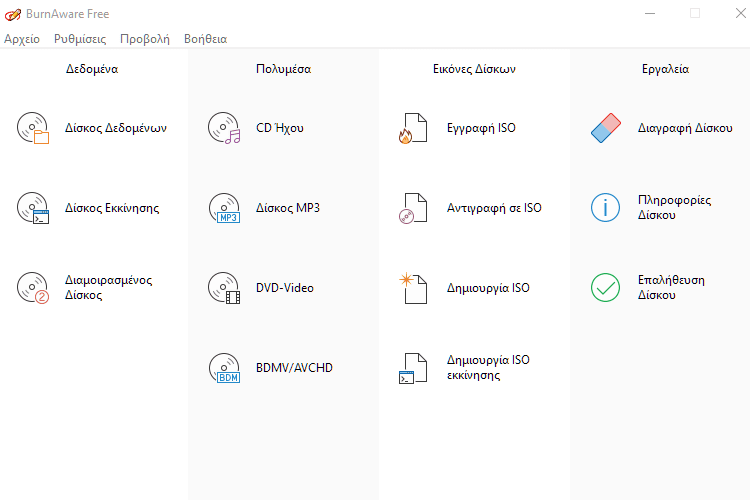
Task: Click the Πολυμέσα column header
Action: click(284, 69)
